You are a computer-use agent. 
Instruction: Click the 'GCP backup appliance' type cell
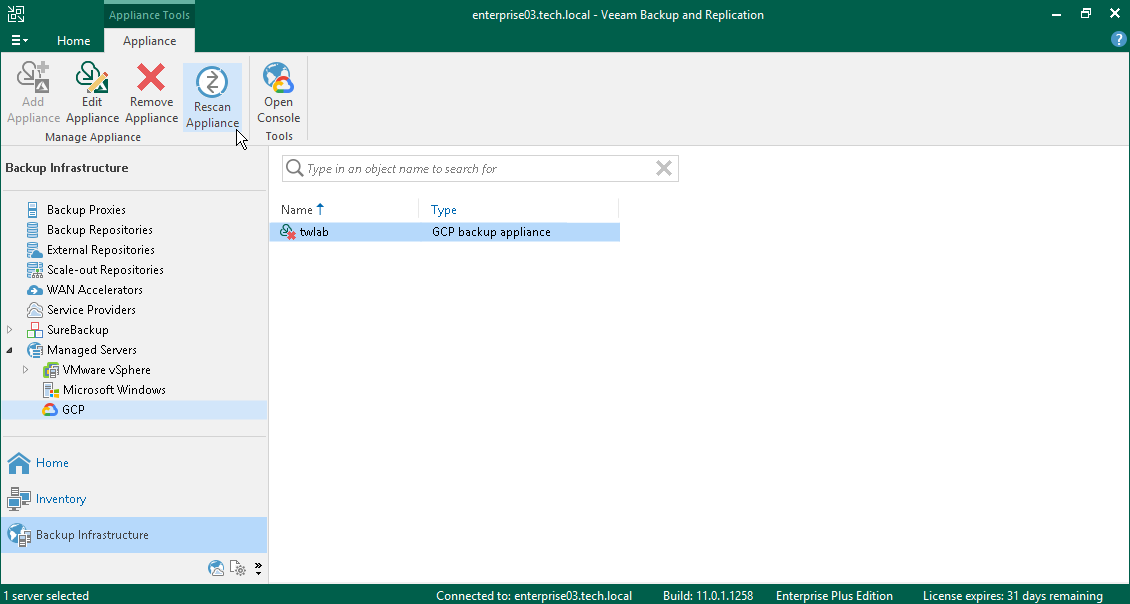point(491,232)
